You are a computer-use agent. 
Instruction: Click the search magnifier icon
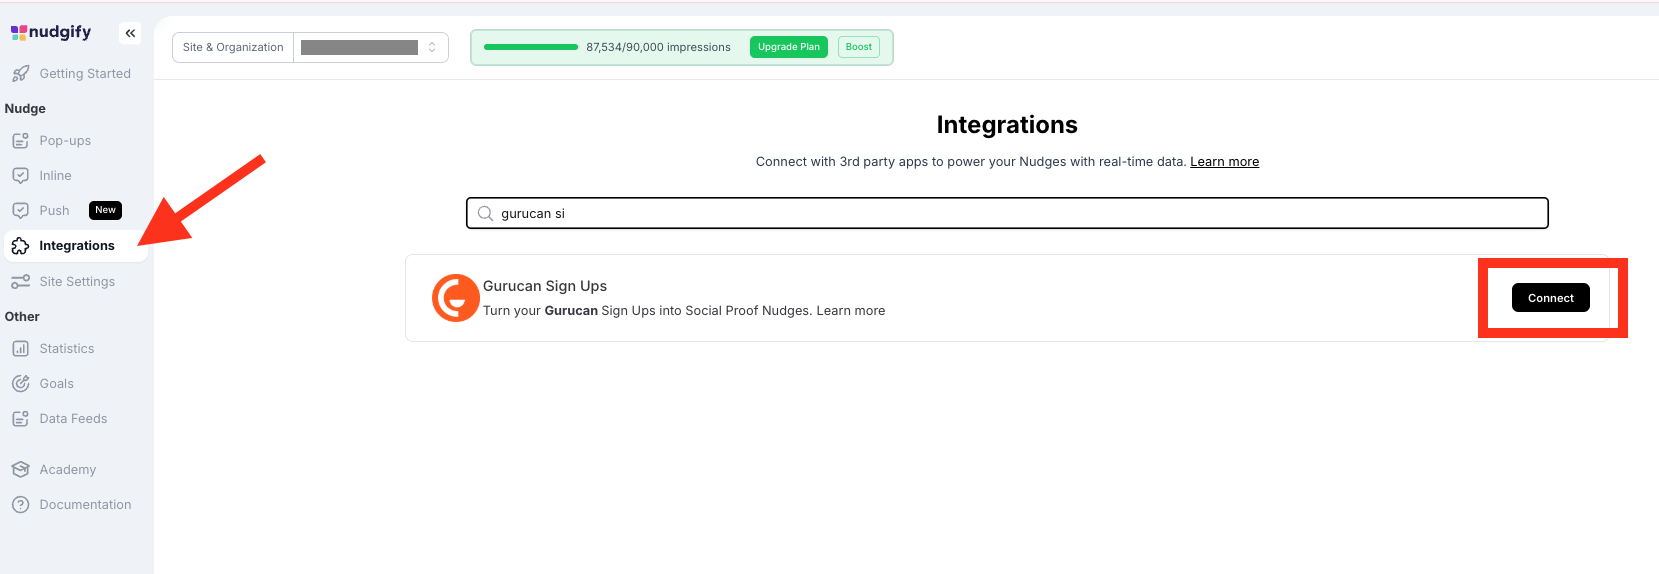coord(485,213)
